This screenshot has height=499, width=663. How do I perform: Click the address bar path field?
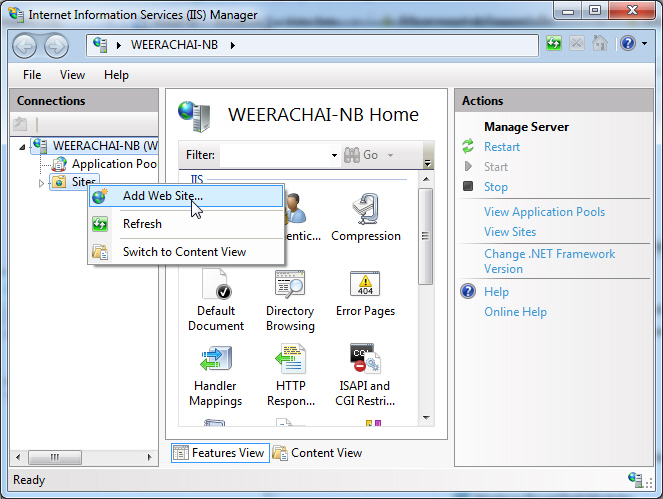[x=312, y=45]
